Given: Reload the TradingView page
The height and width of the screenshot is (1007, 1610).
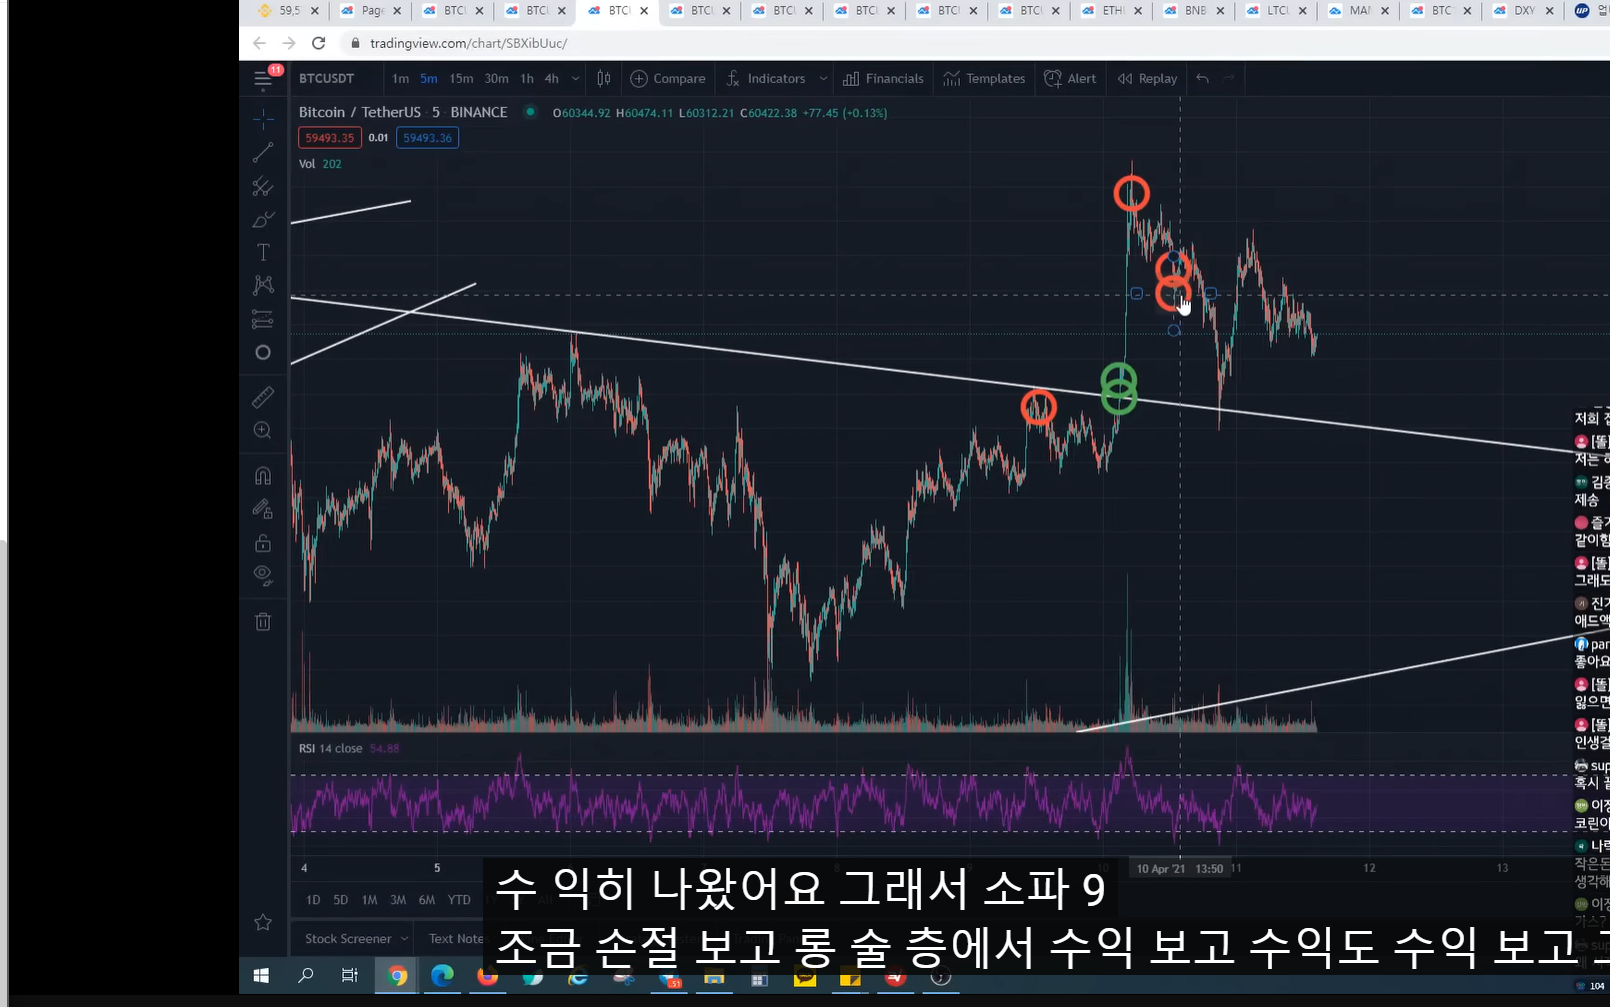Looking at the screenshot, I should pos(318,43).
